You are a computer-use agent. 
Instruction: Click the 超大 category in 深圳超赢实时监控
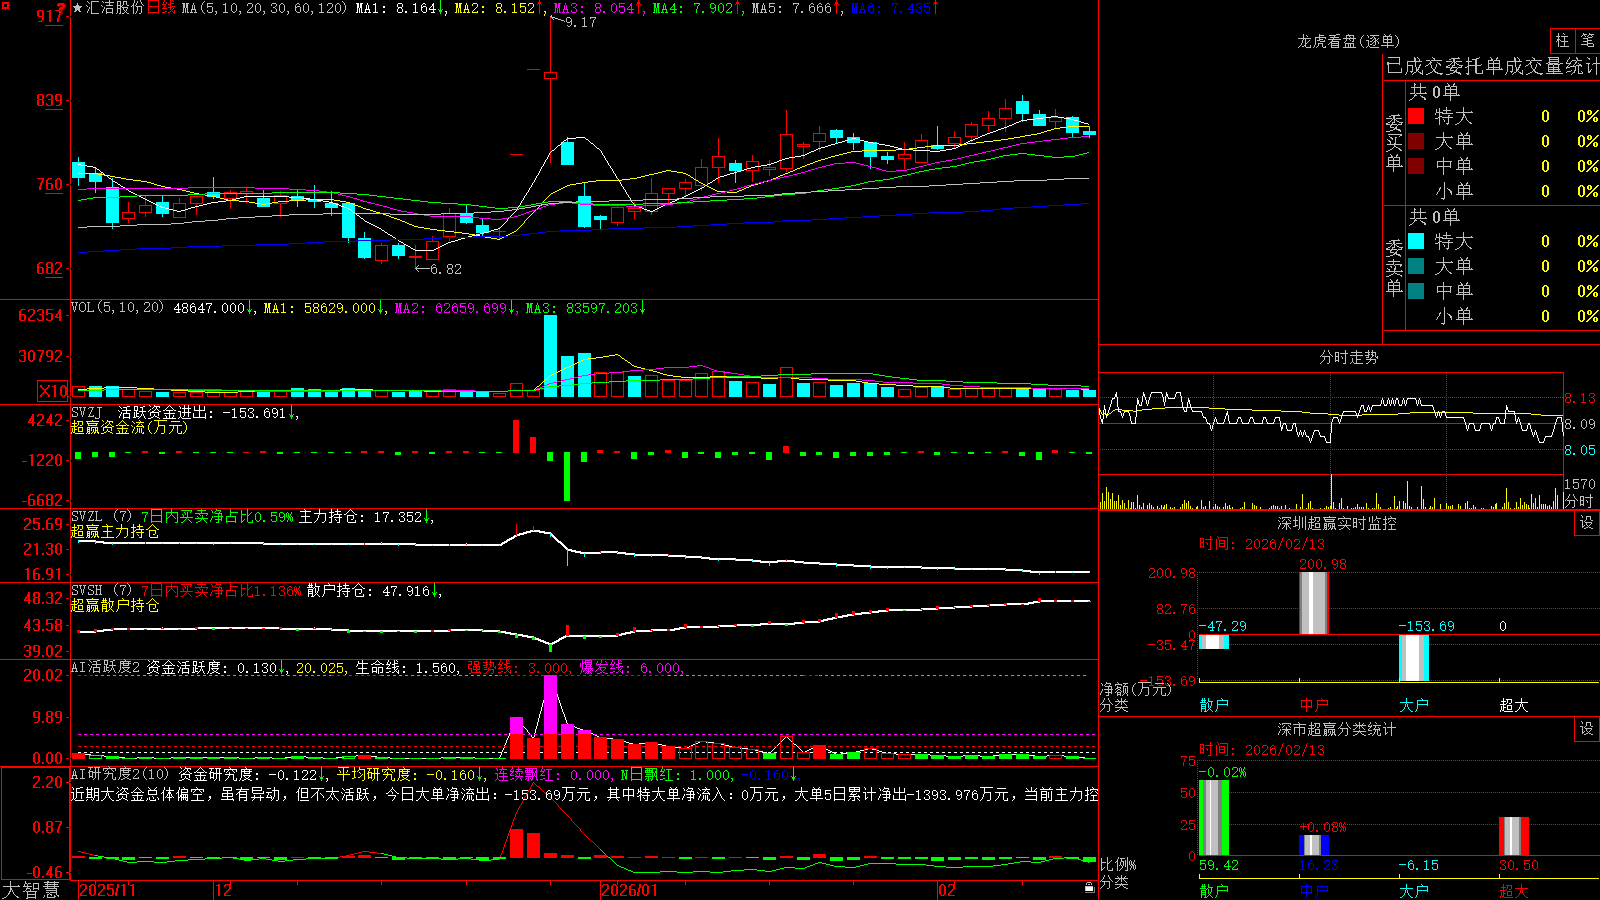click(1514, 705)
